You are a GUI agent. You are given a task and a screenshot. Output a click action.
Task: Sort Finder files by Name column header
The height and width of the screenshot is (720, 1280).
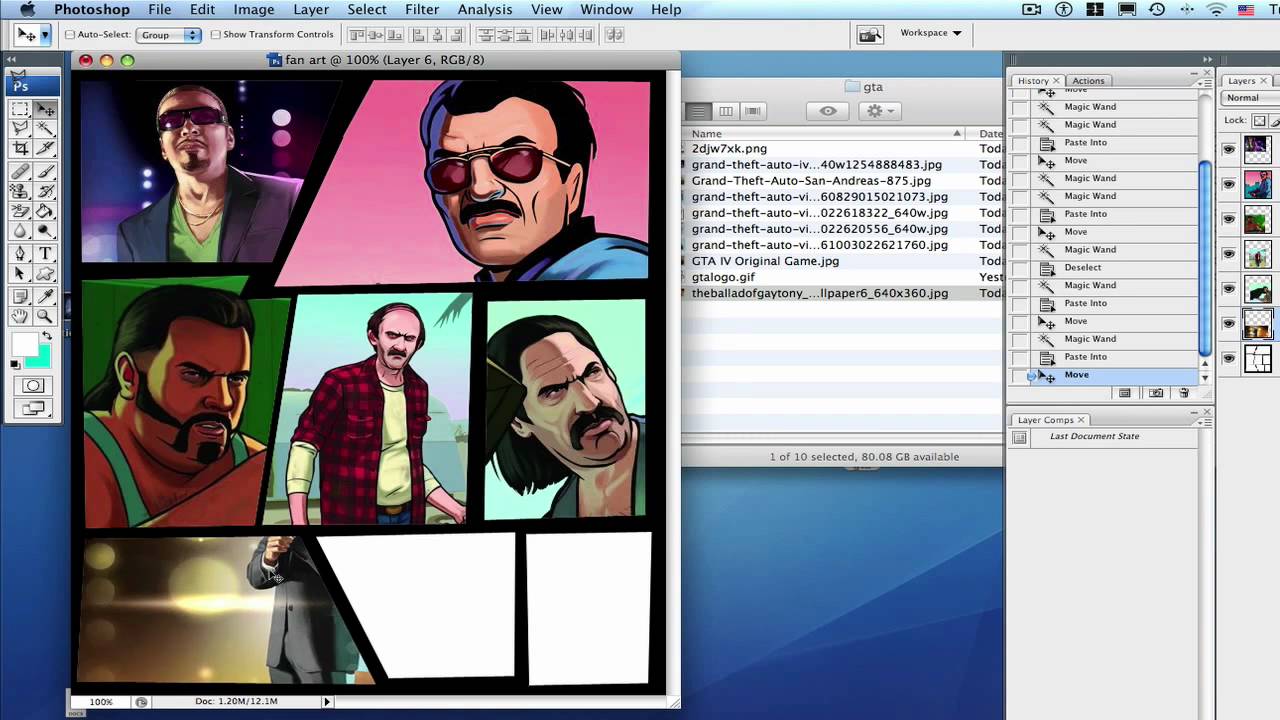click(x=825, y=133)
